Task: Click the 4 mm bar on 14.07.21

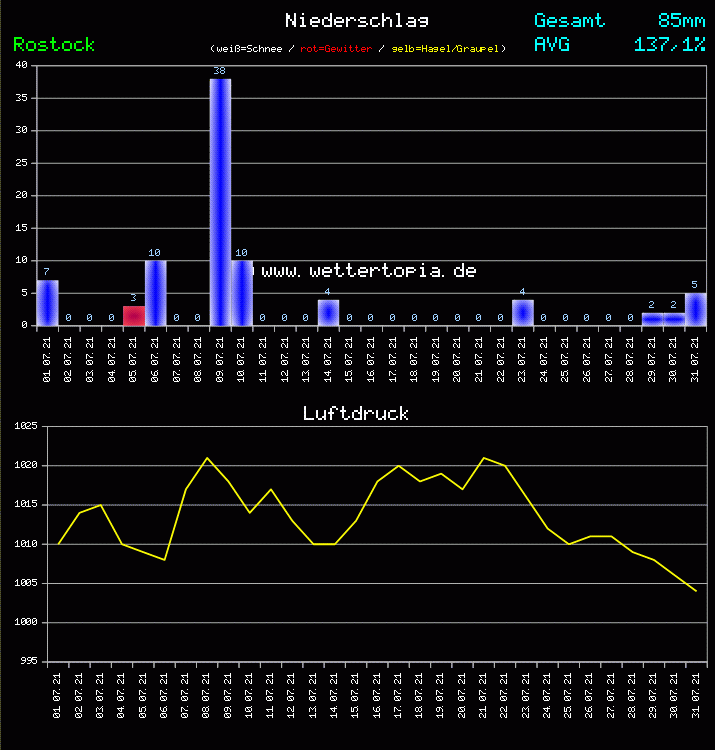Action: tap(328, 312)
